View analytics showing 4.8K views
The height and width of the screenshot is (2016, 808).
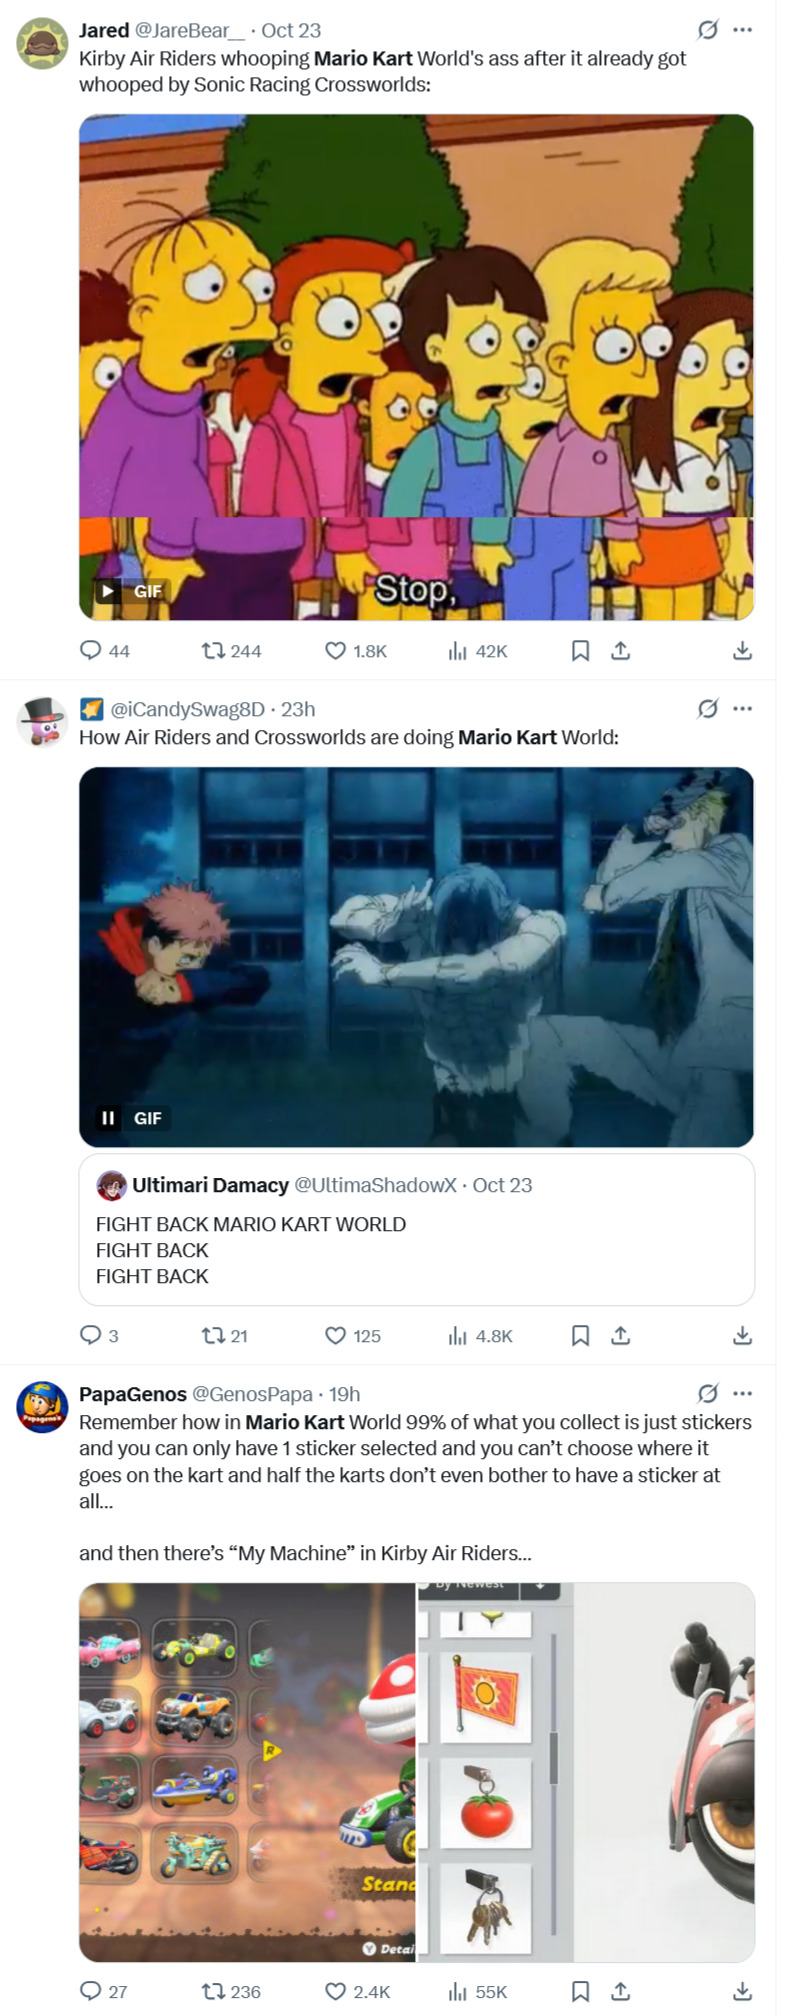point(481,1336)
